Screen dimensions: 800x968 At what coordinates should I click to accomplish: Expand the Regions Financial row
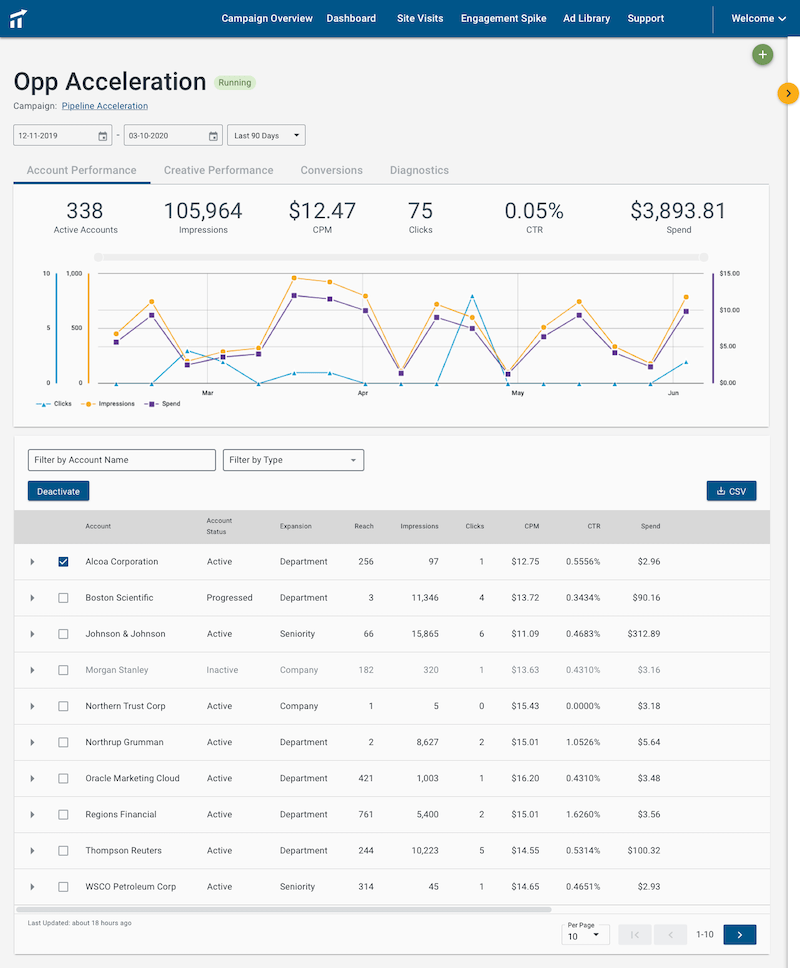pos(32,814)
